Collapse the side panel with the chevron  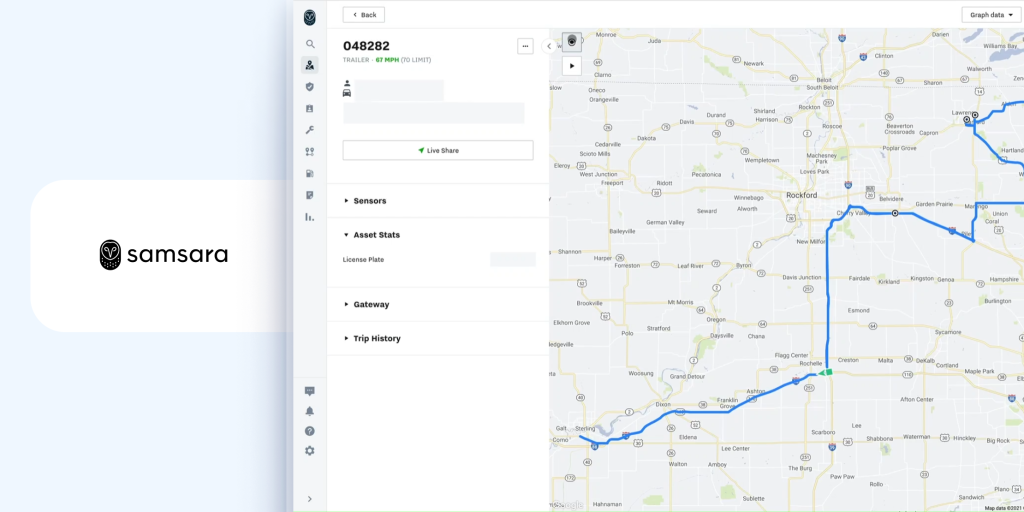(549, 46)
